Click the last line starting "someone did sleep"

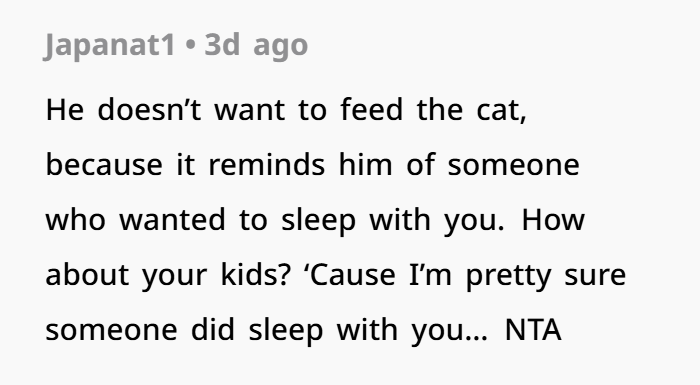(304, 330)
